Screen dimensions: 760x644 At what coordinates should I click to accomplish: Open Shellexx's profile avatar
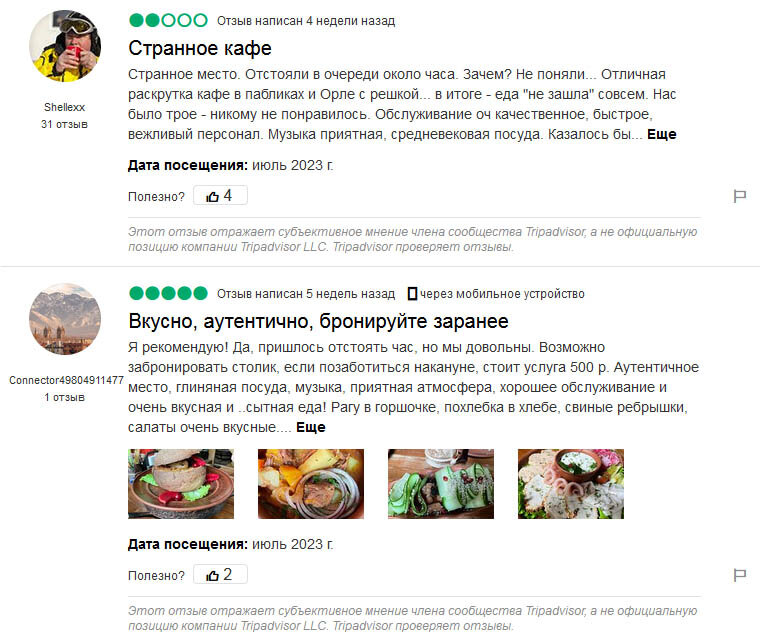(x=65, y=46)
